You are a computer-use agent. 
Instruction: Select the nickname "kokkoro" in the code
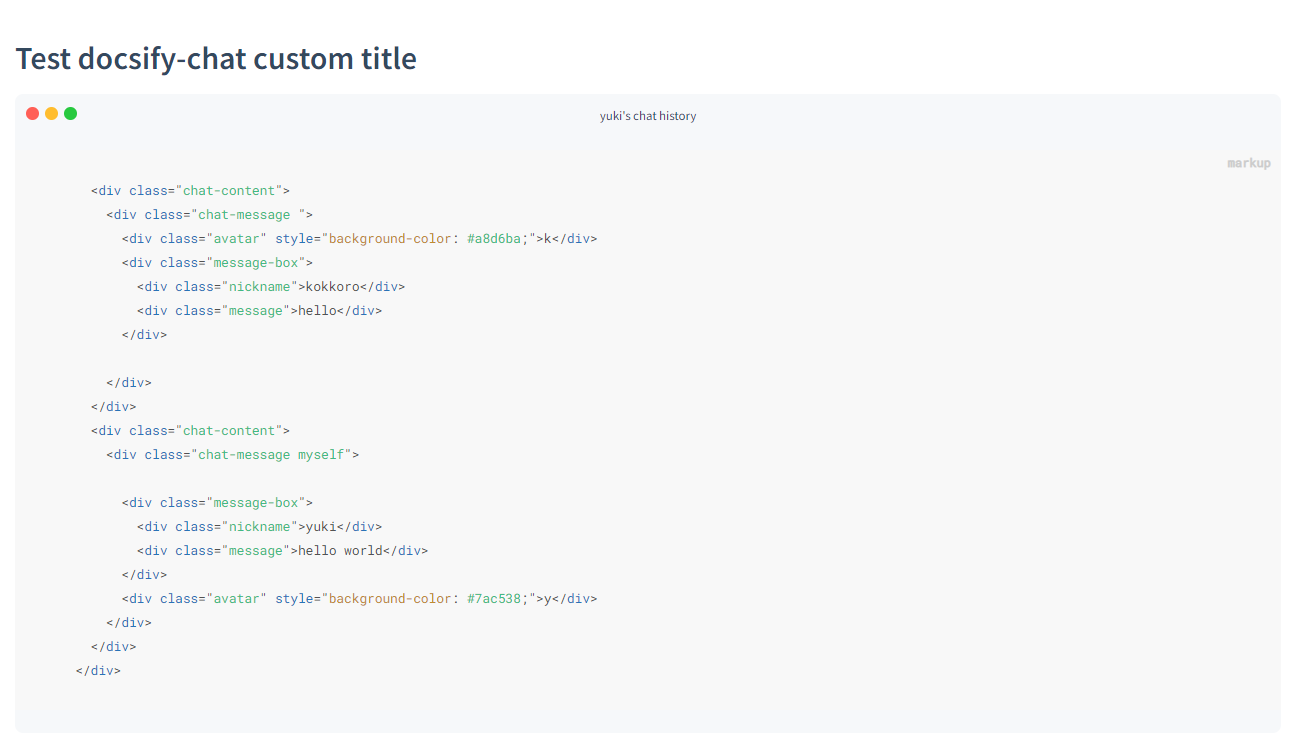(x=333, y=286)
